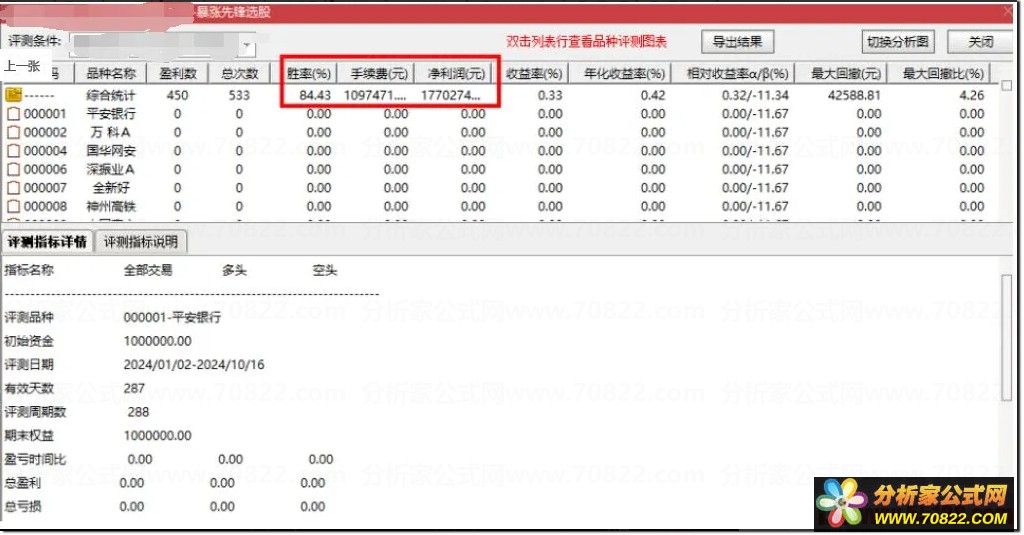This screenshot has width=1024, height=535.
Task: Open the 评测条件 dropdown arrow
Action: pyautogui.click(x=248, y=46)
